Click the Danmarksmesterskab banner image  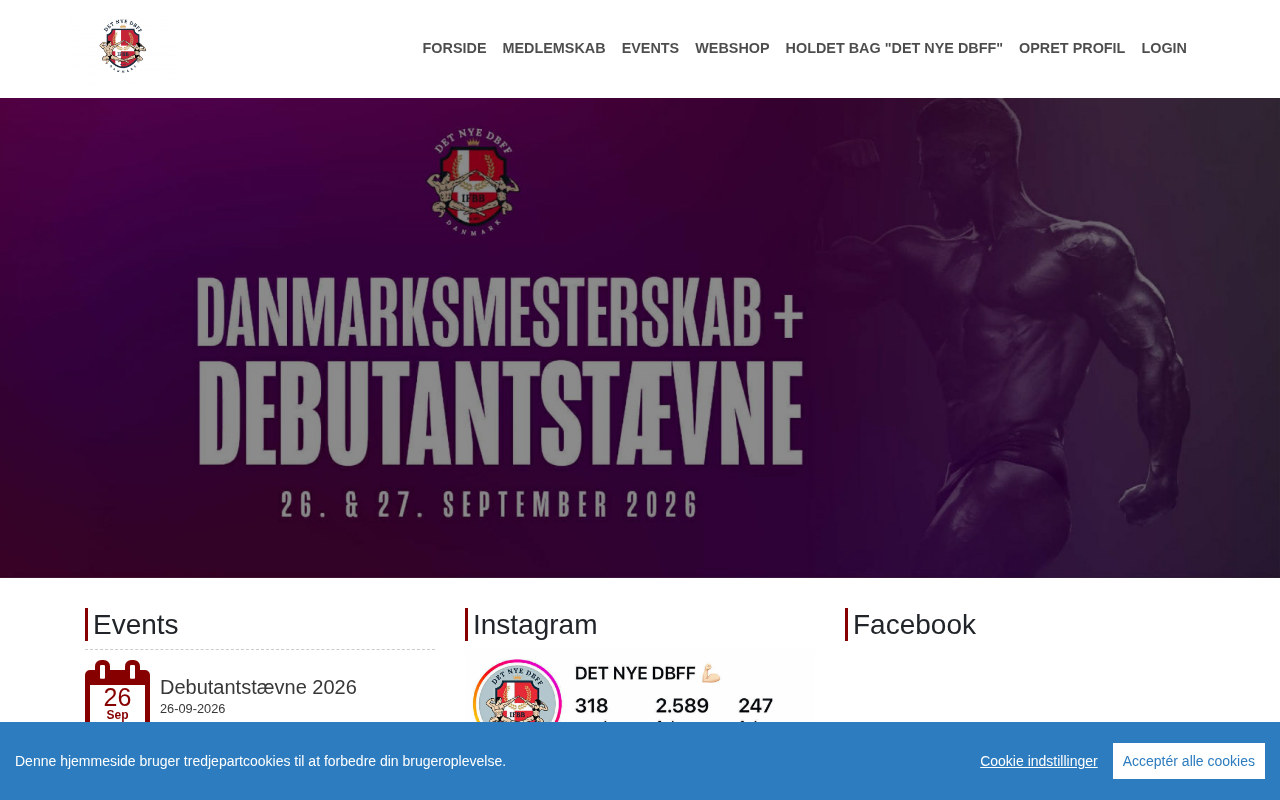[640, 338]
